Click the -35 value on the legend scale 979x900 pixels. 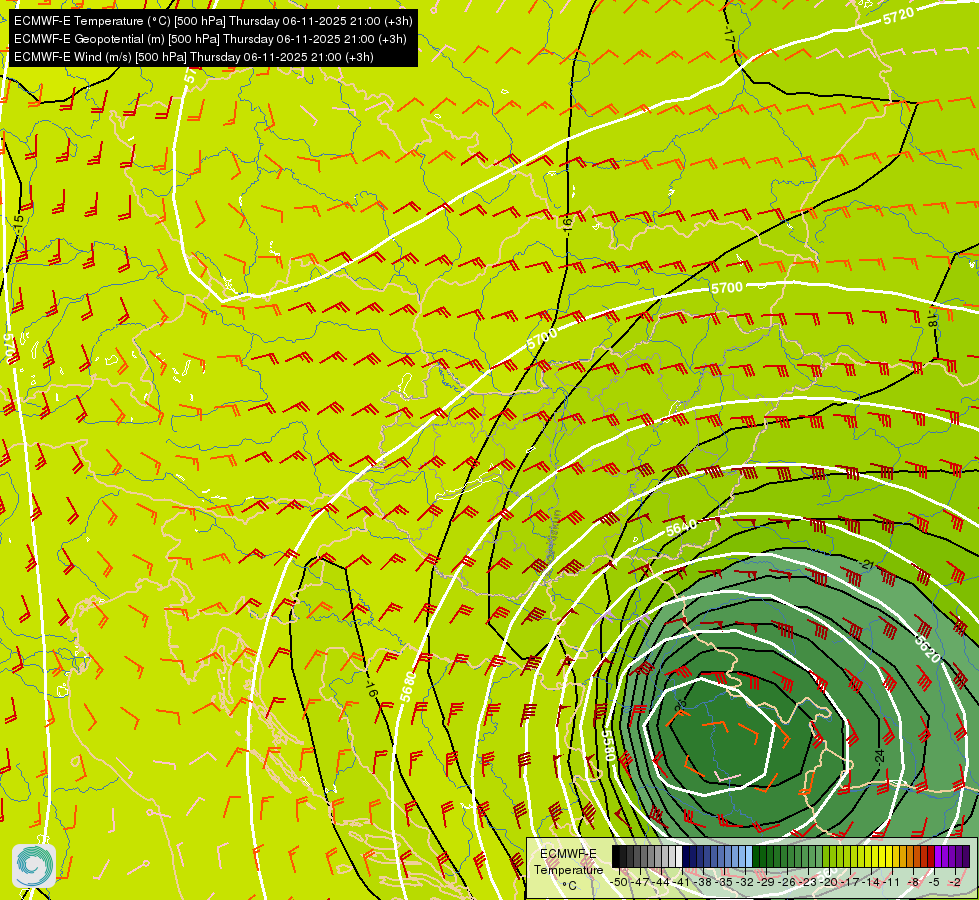tap(724, 882)
